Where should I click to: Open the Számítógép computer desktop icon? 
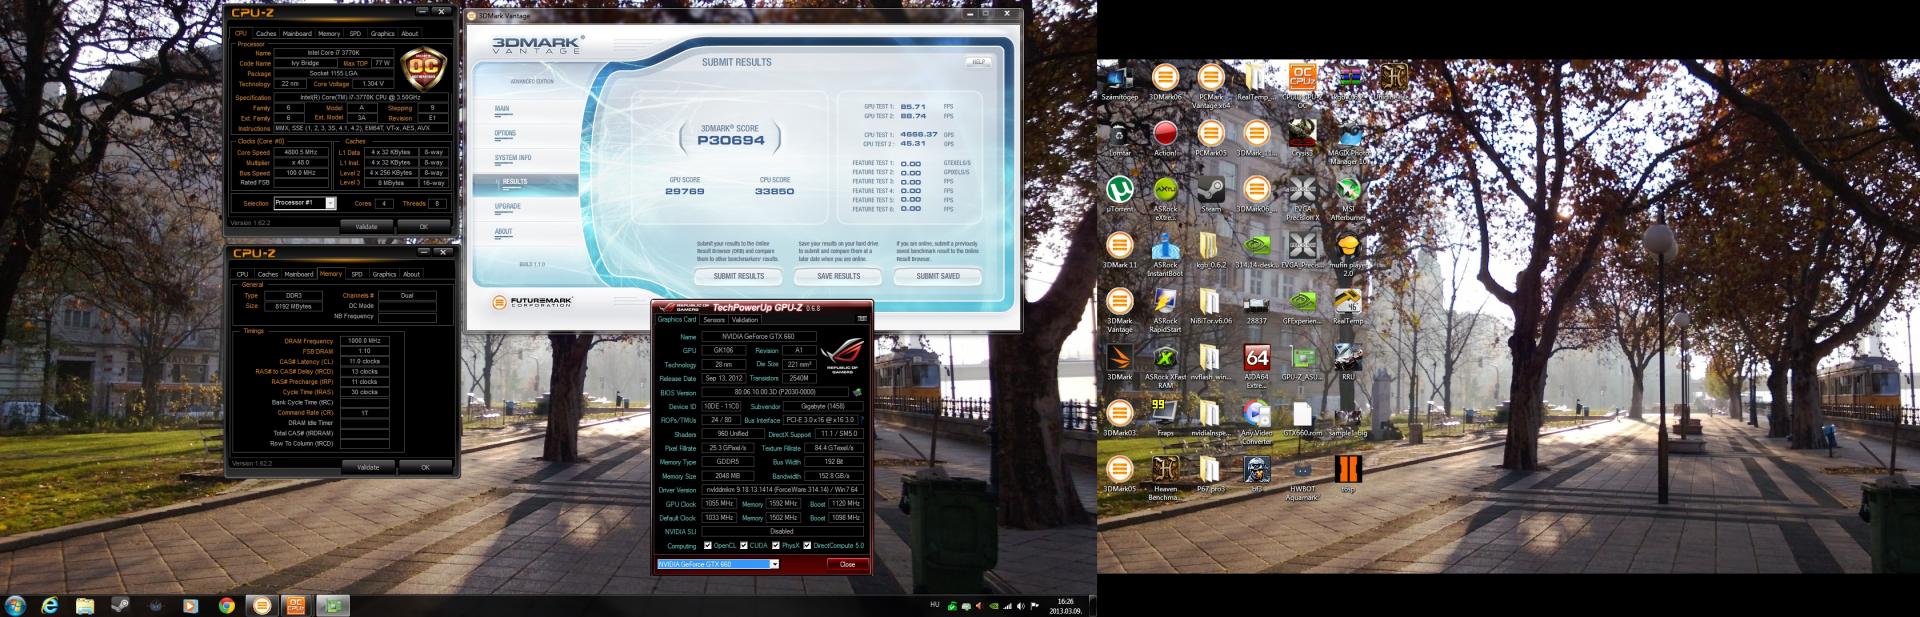[1119, 82]
